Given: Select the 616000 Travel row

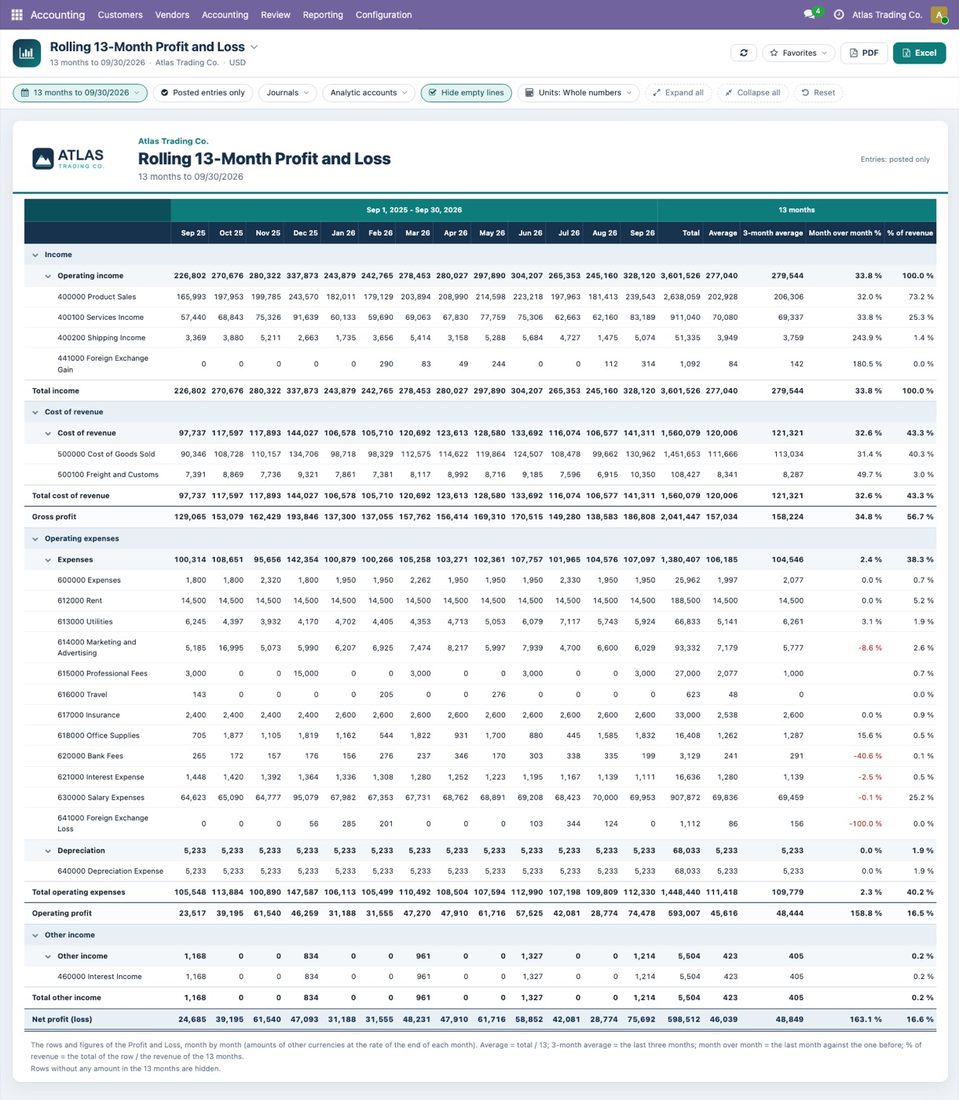Looking at the screenshot, I should [x=480, y=695].
